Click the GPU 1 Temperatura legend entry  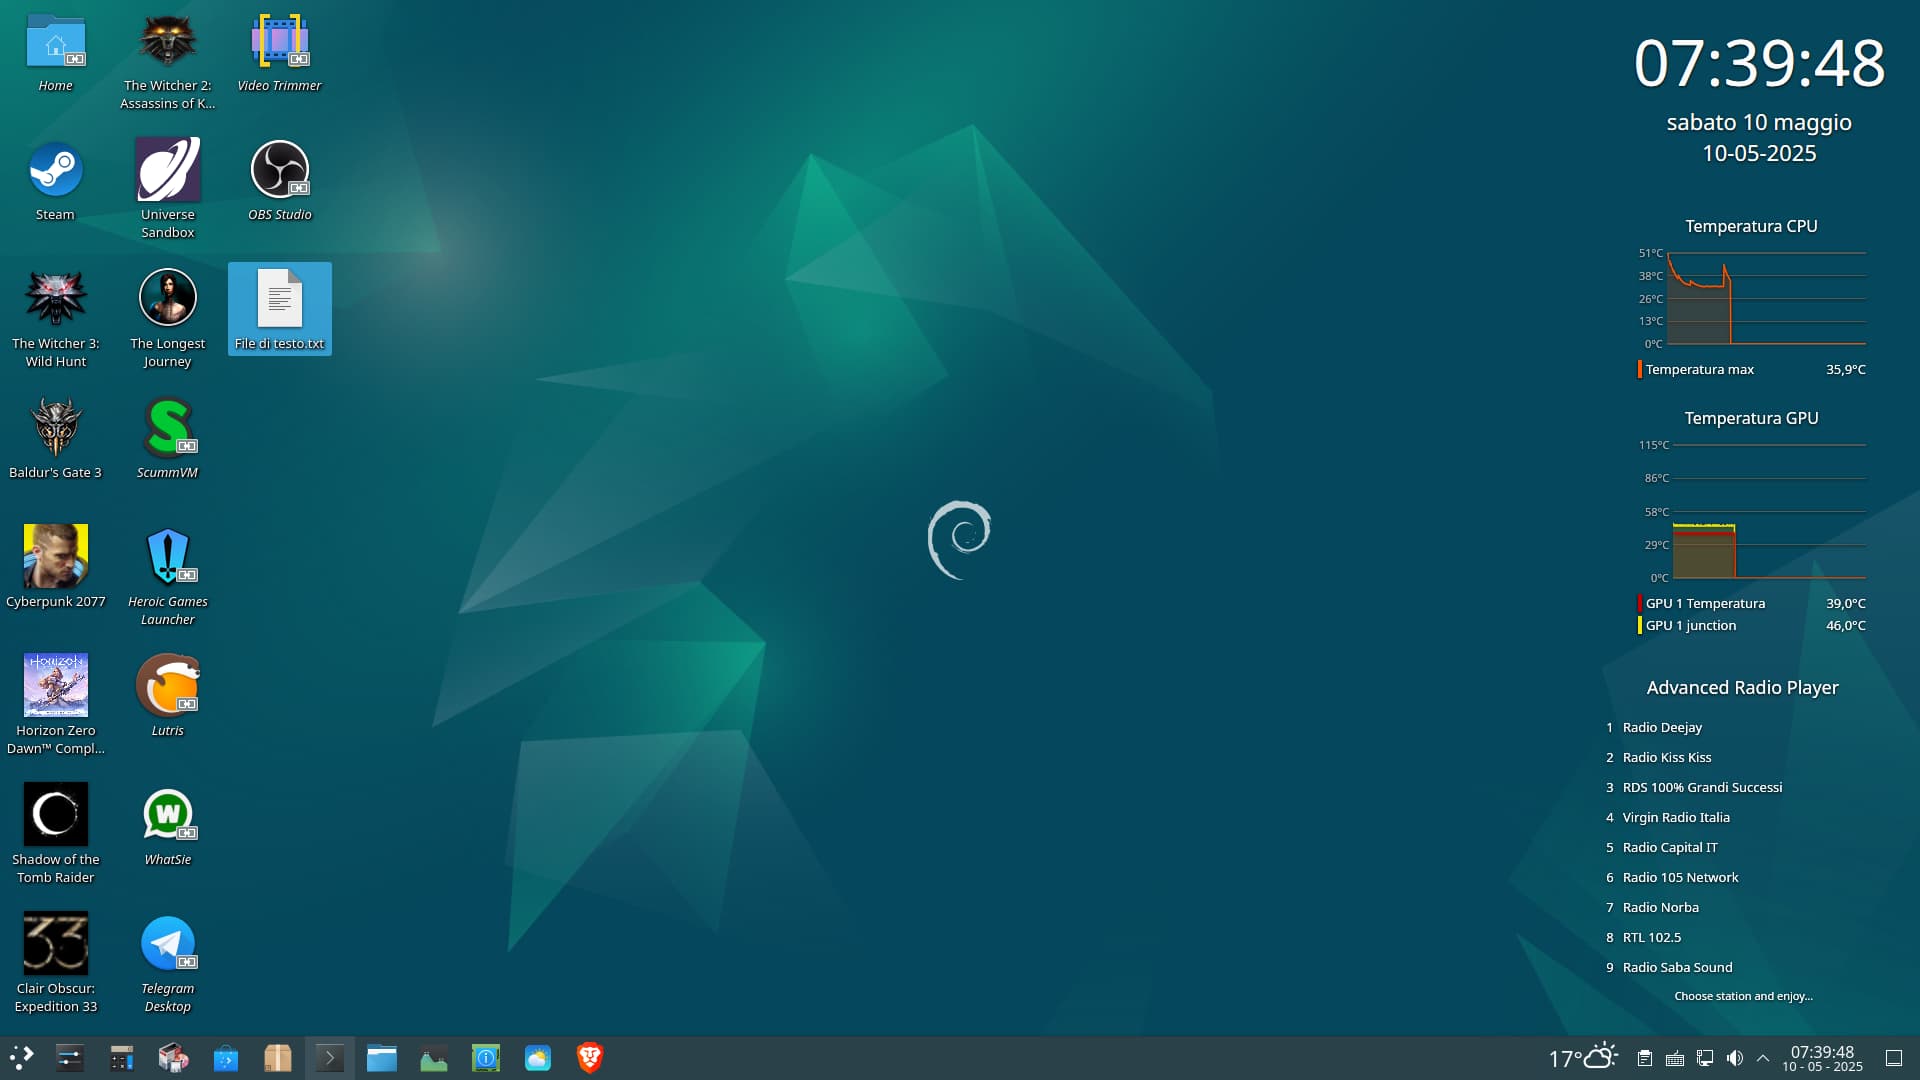pos(1752,603)
